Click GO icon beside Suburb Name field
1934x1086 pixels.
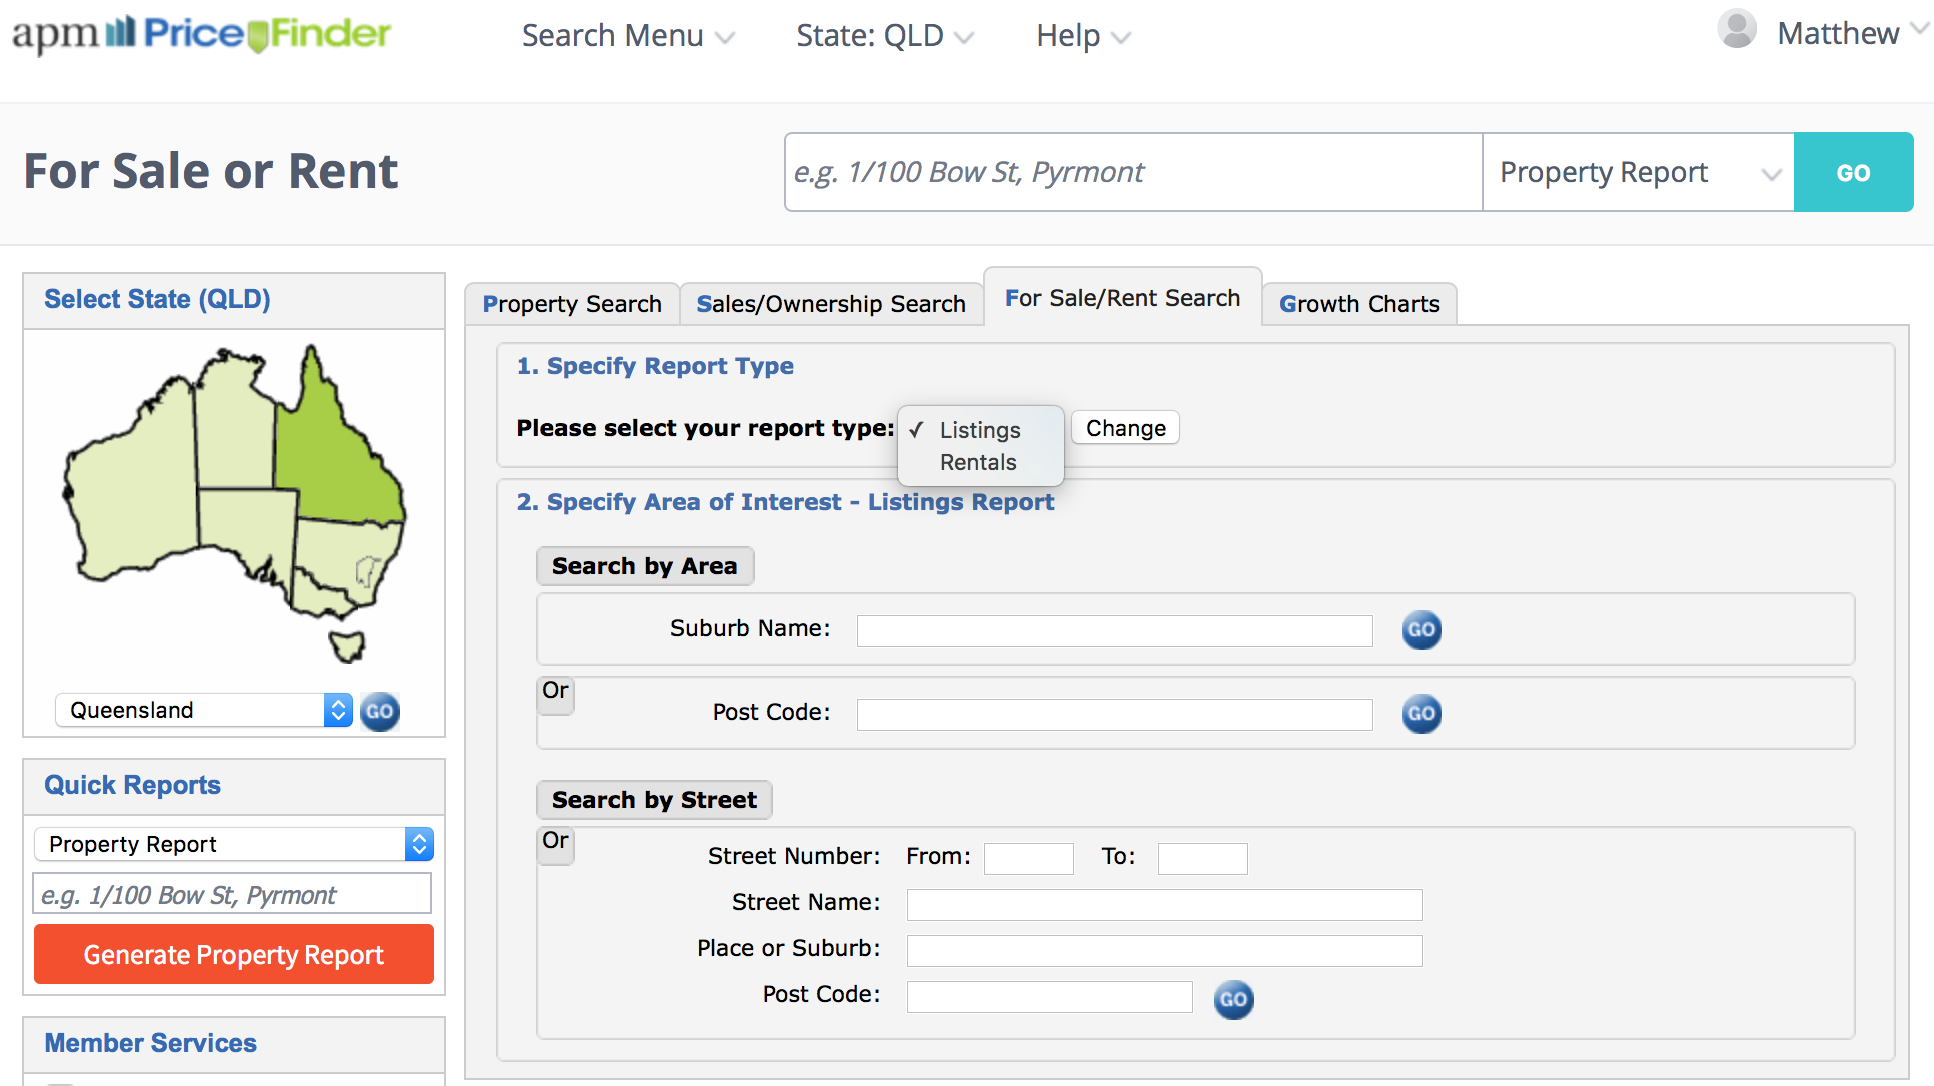[x=1421, y=630]
